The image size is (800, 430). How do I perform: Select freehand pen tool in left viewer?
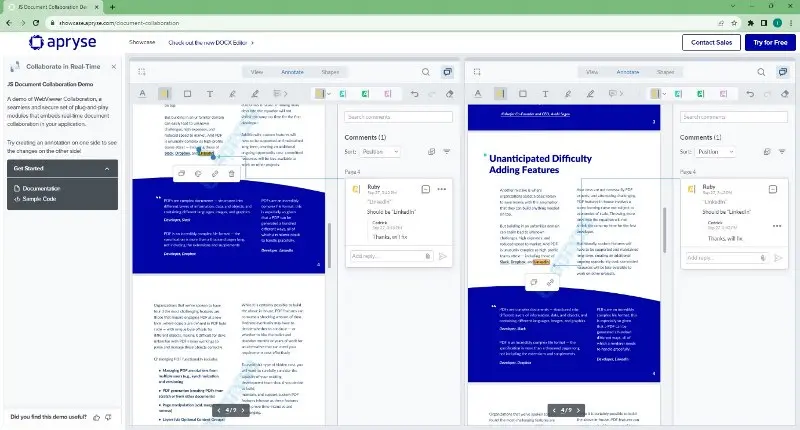pos(255,94)
